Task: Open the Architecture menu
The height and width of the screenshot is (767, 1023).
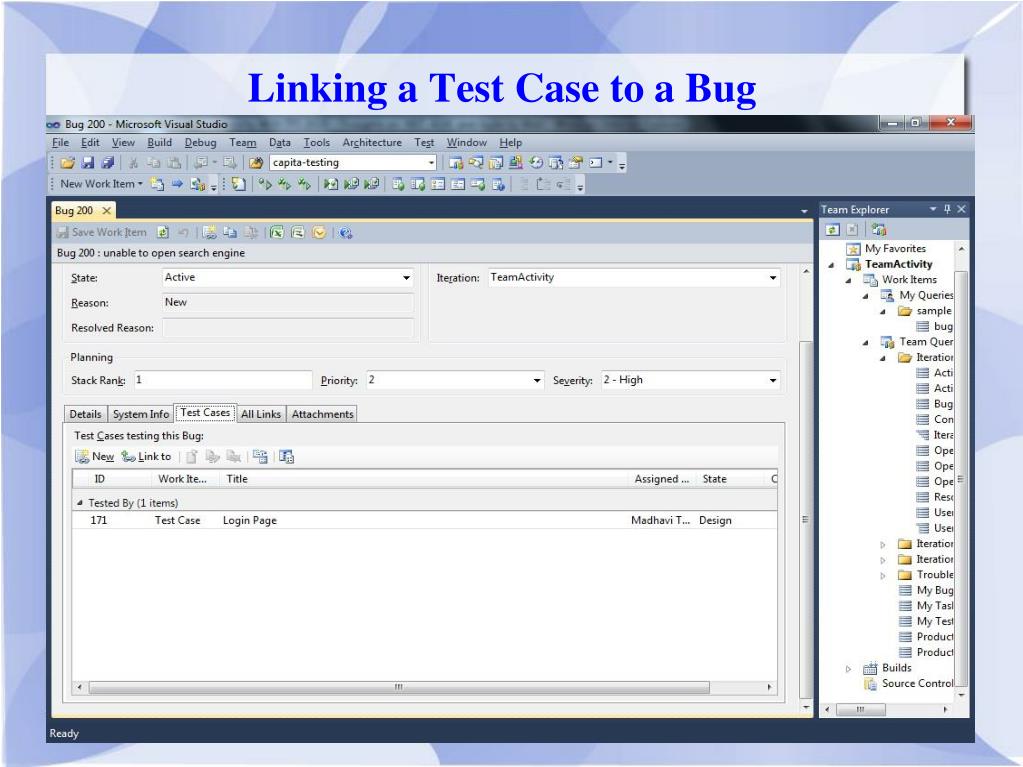Action: click(x=372, y=142)
